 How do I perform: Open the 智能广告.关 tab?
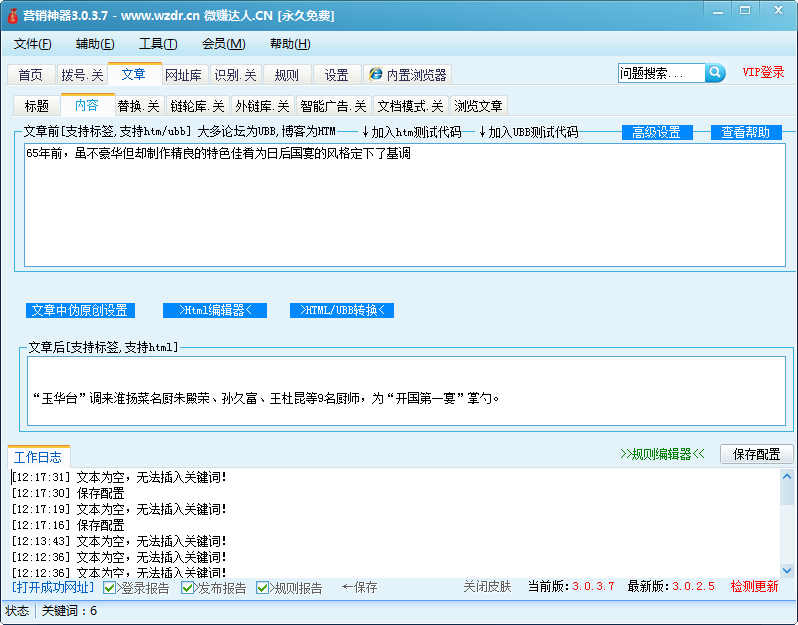coord(334,106)
